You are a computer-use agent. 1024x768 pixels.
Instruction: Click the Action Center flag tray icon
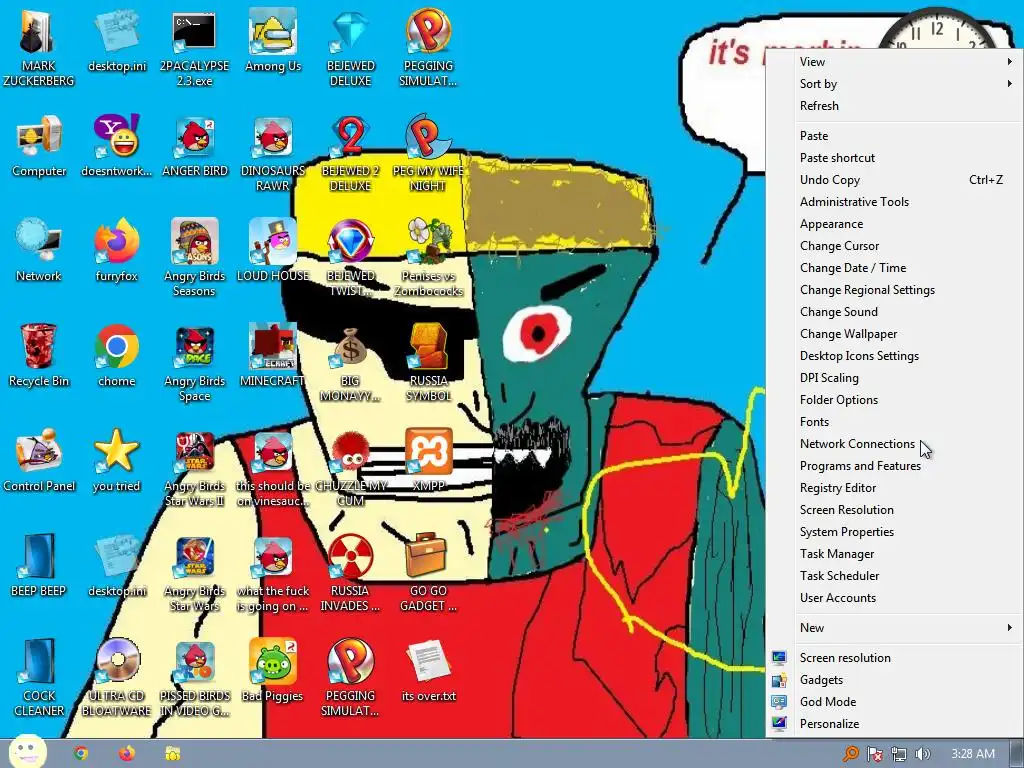874,754
